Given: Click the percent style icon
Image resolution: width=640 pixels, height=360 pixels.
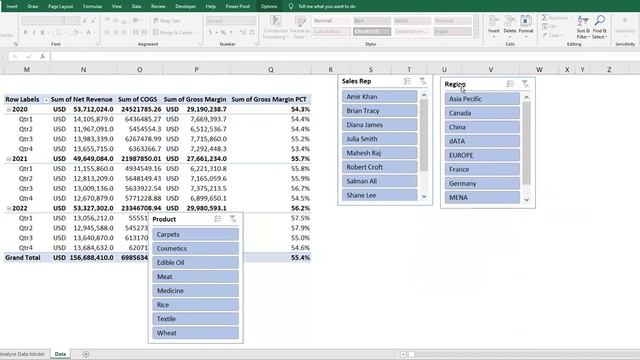Looking at the screenshot, I should click(x=223, y=32).
